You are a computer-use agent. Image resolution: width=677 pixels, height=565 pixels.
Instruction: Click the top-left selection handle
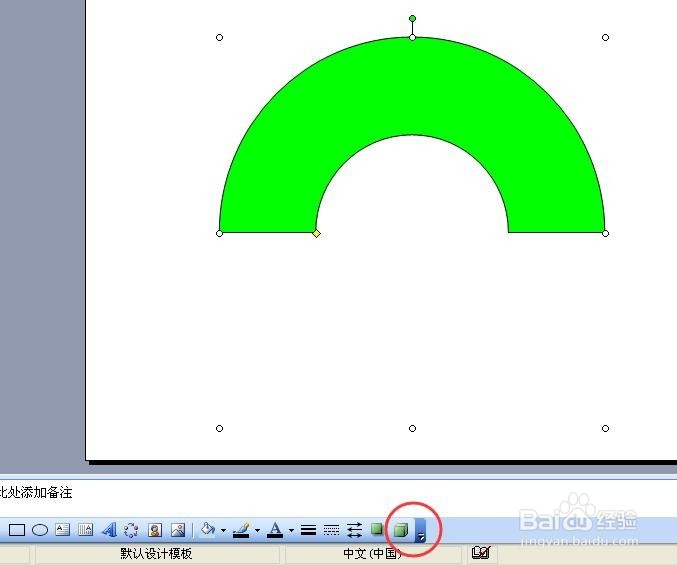(x=219, y=38)
